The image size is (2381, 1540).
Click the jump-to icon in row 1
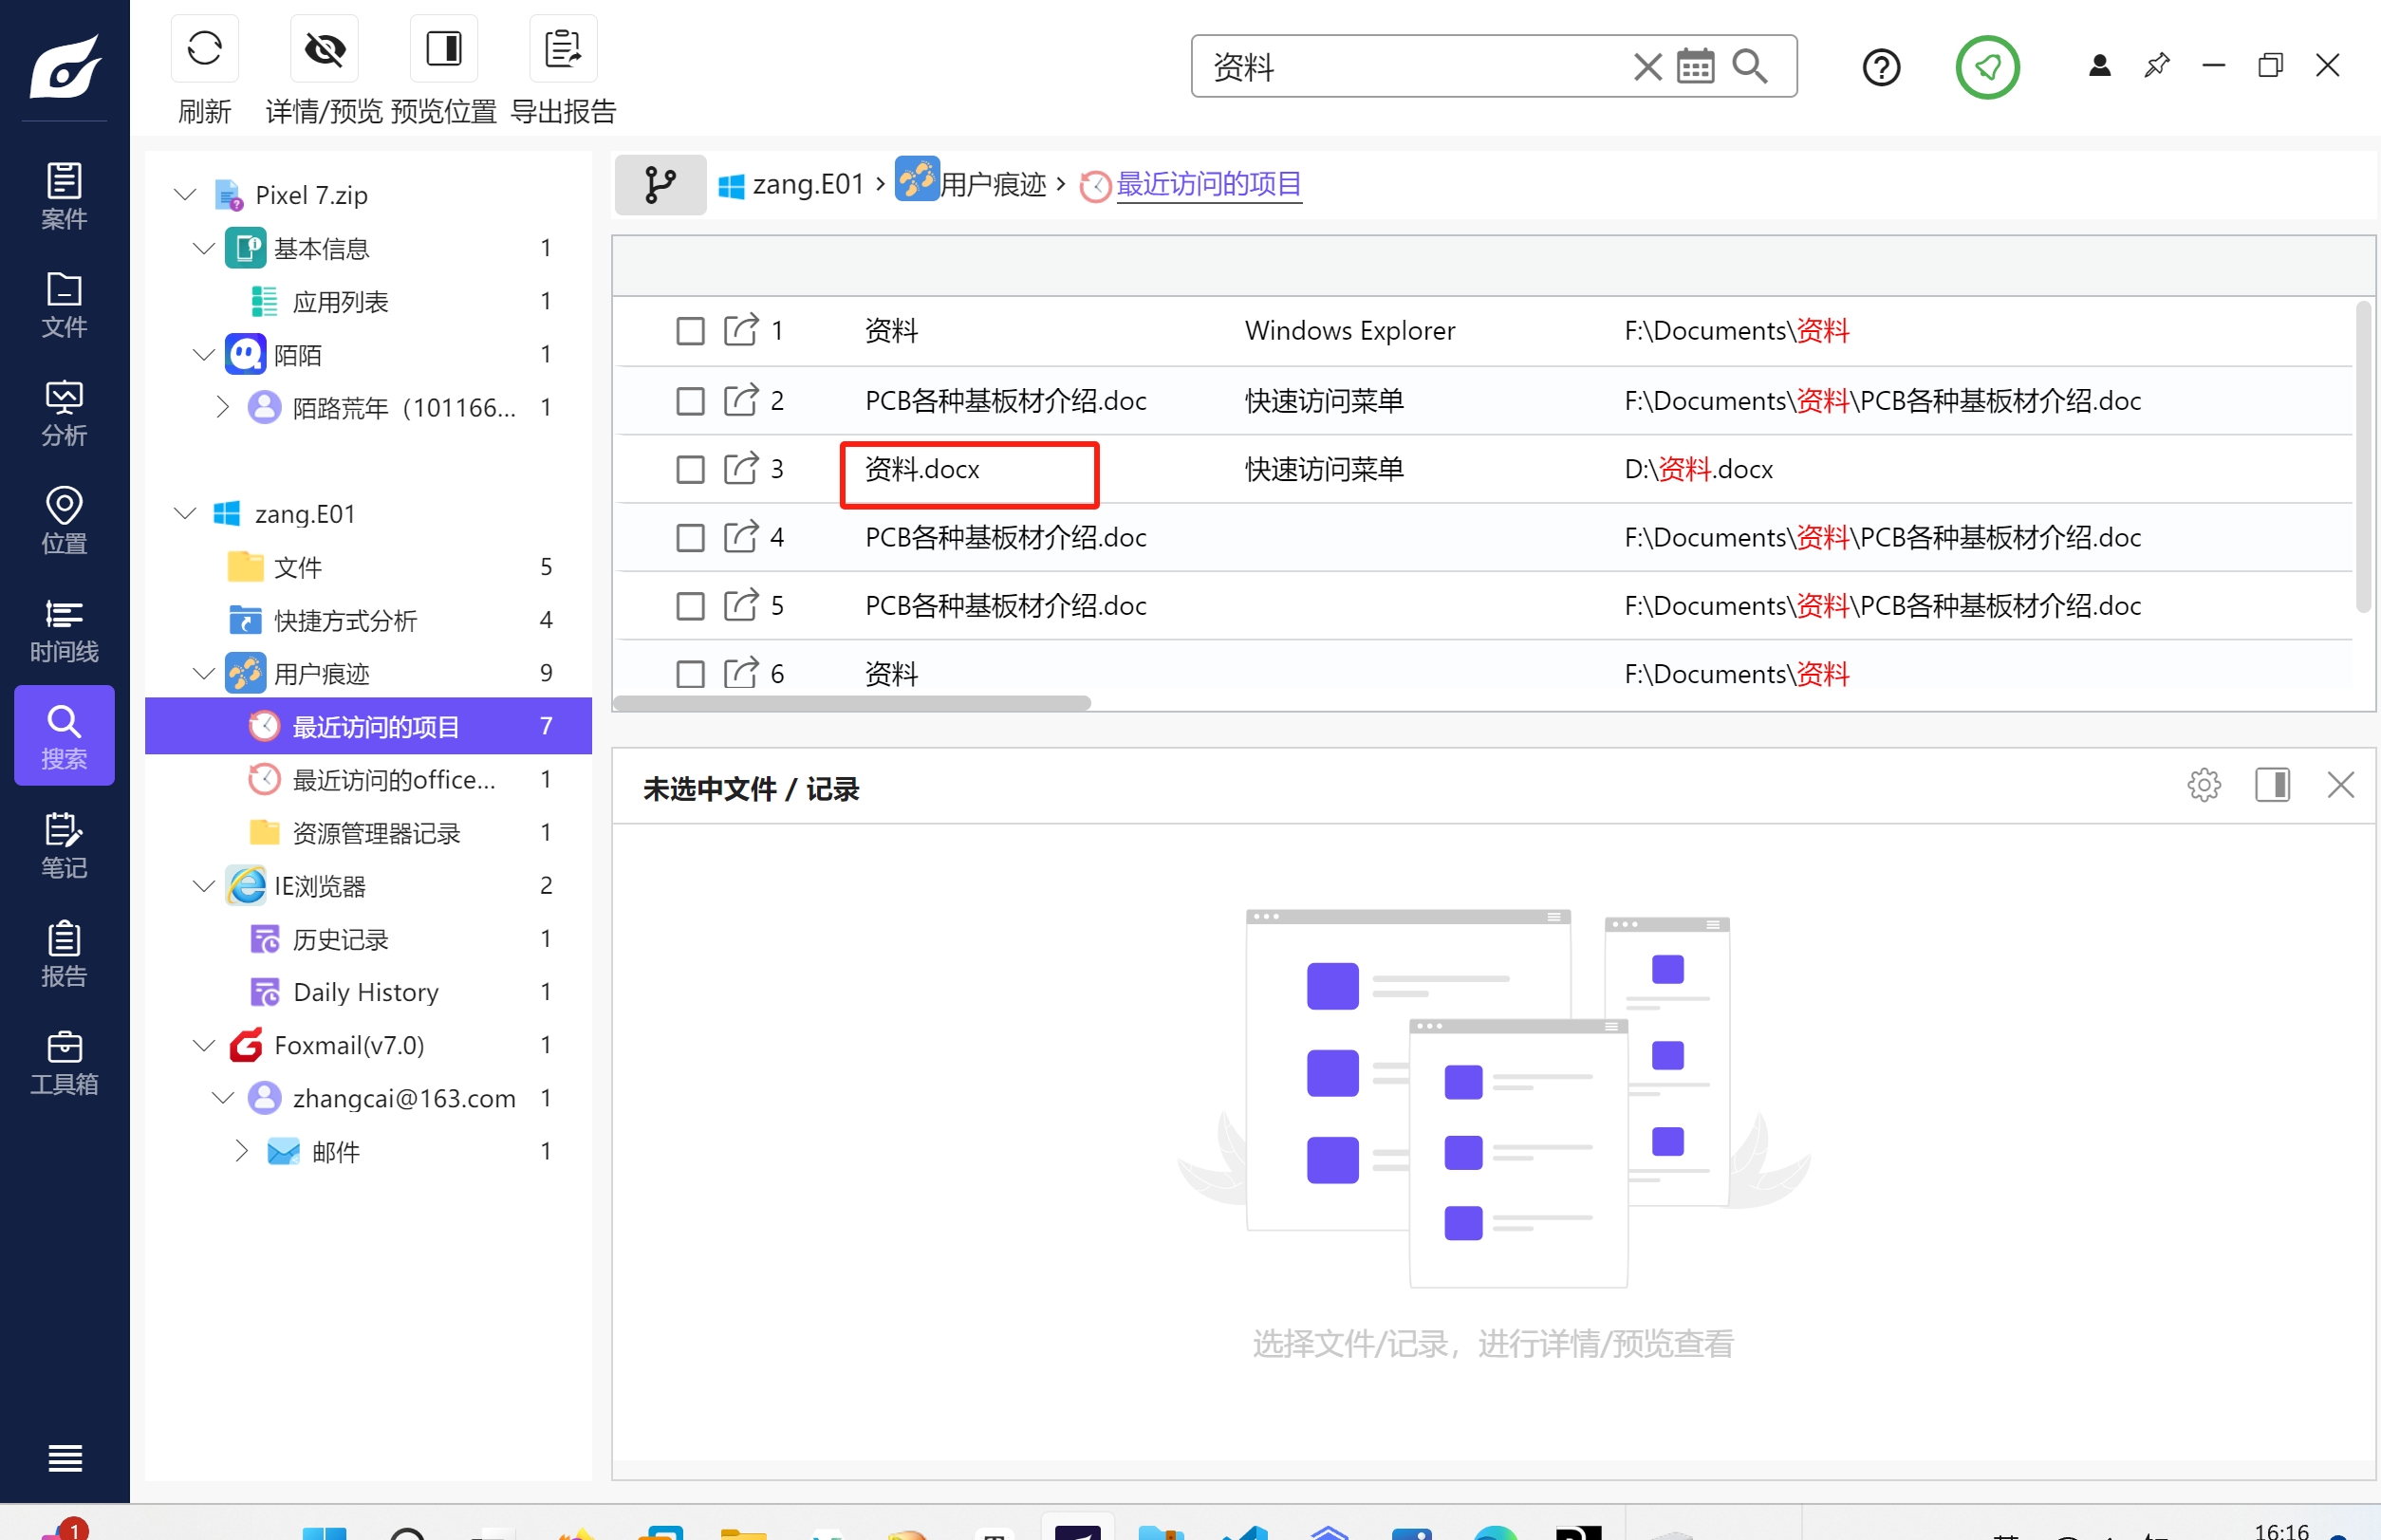click(x=741, y=329)
